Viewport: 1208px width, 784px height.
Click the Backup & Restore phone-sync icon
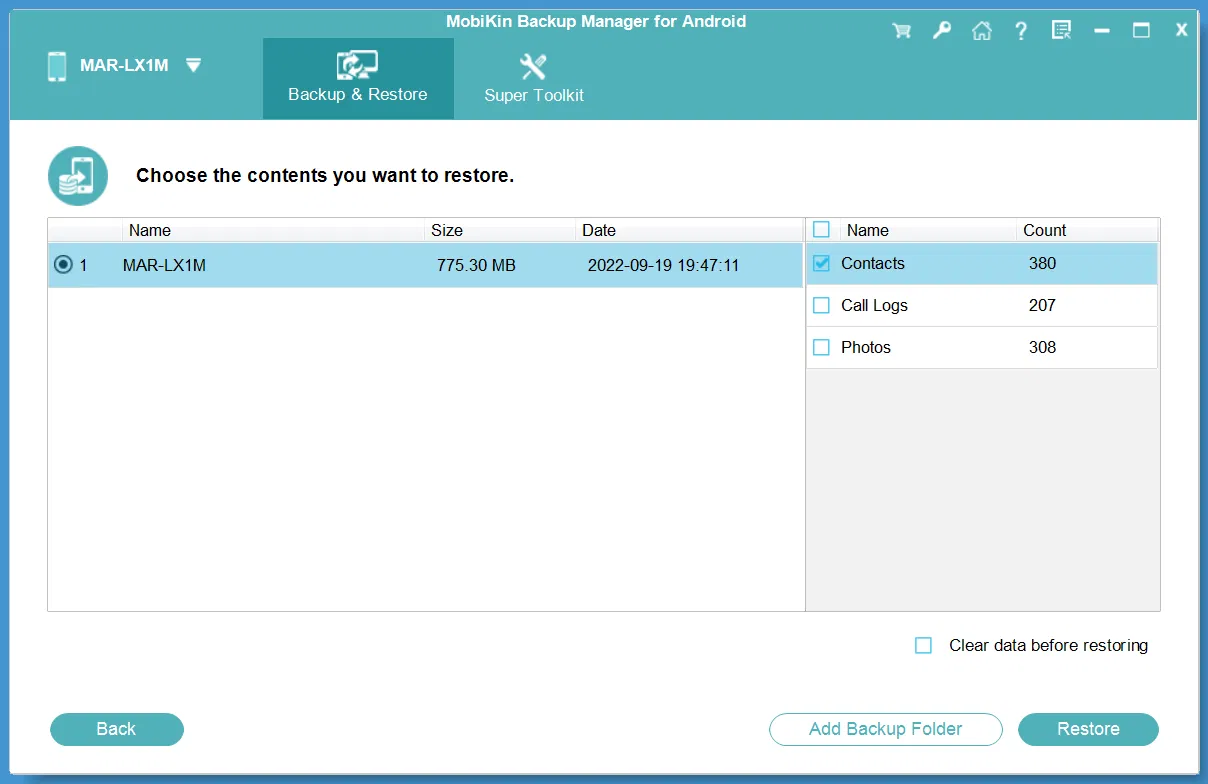coord(358,63)
